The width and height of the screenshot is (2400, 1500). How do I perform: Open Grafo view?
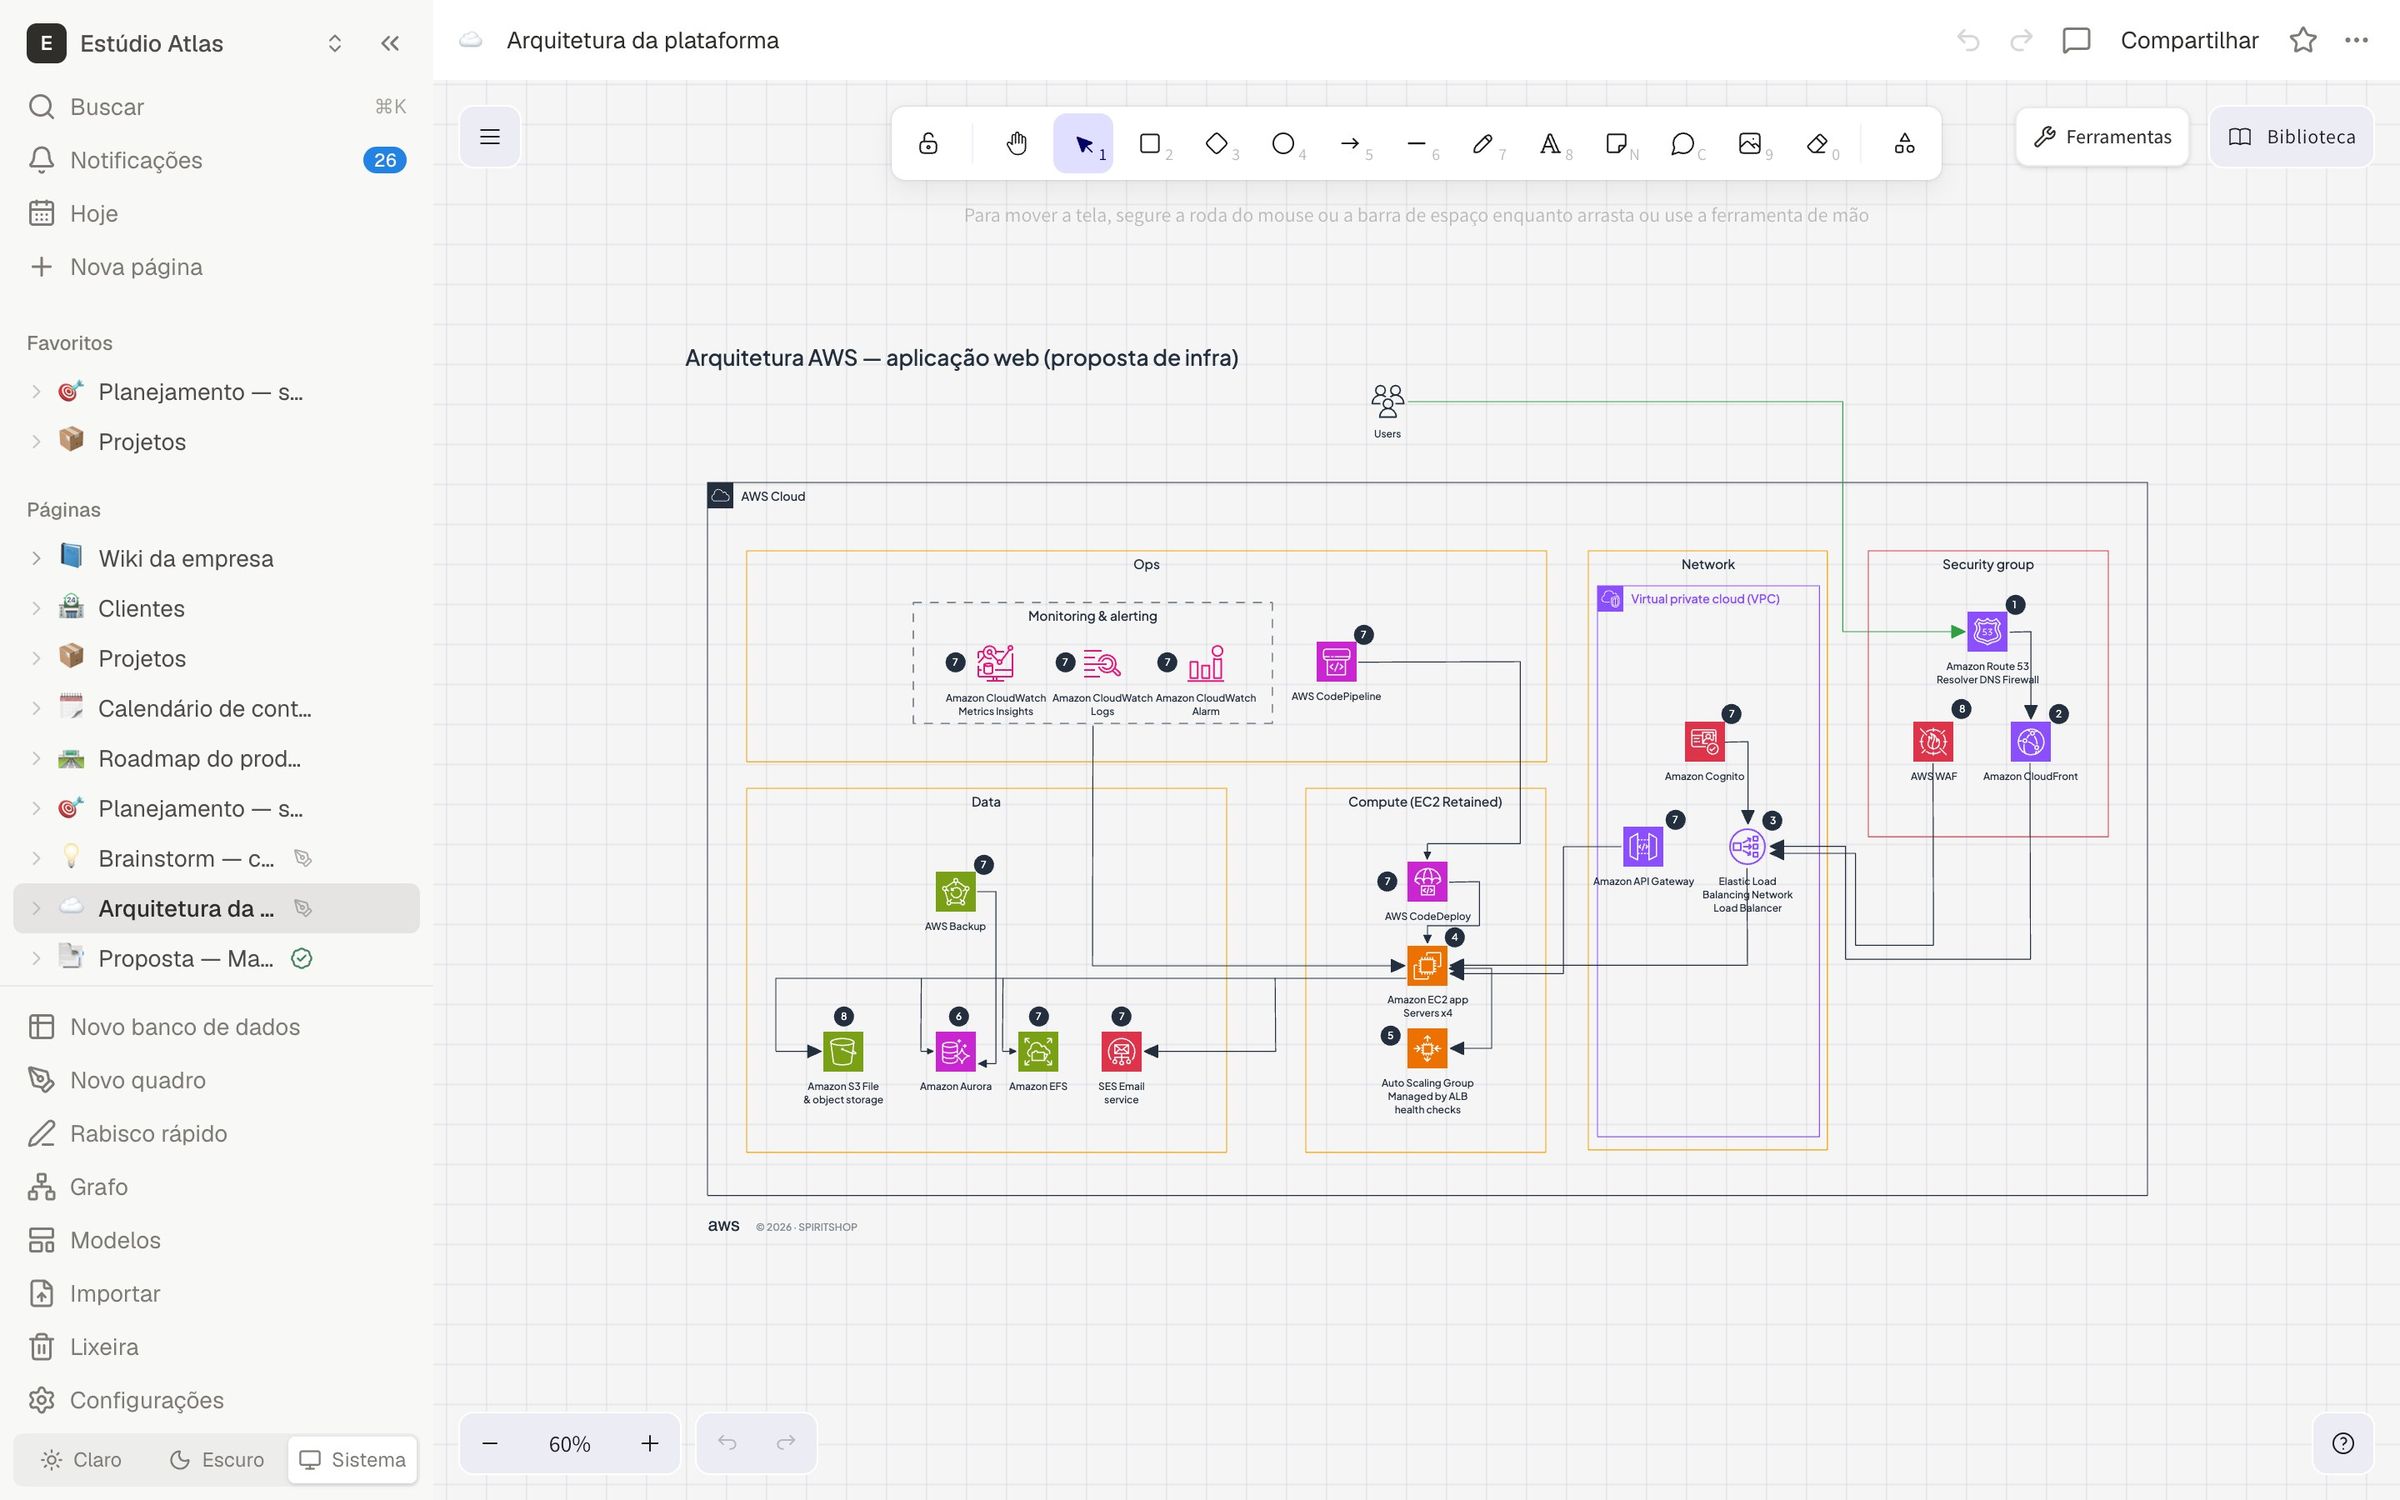[216, 1186]
